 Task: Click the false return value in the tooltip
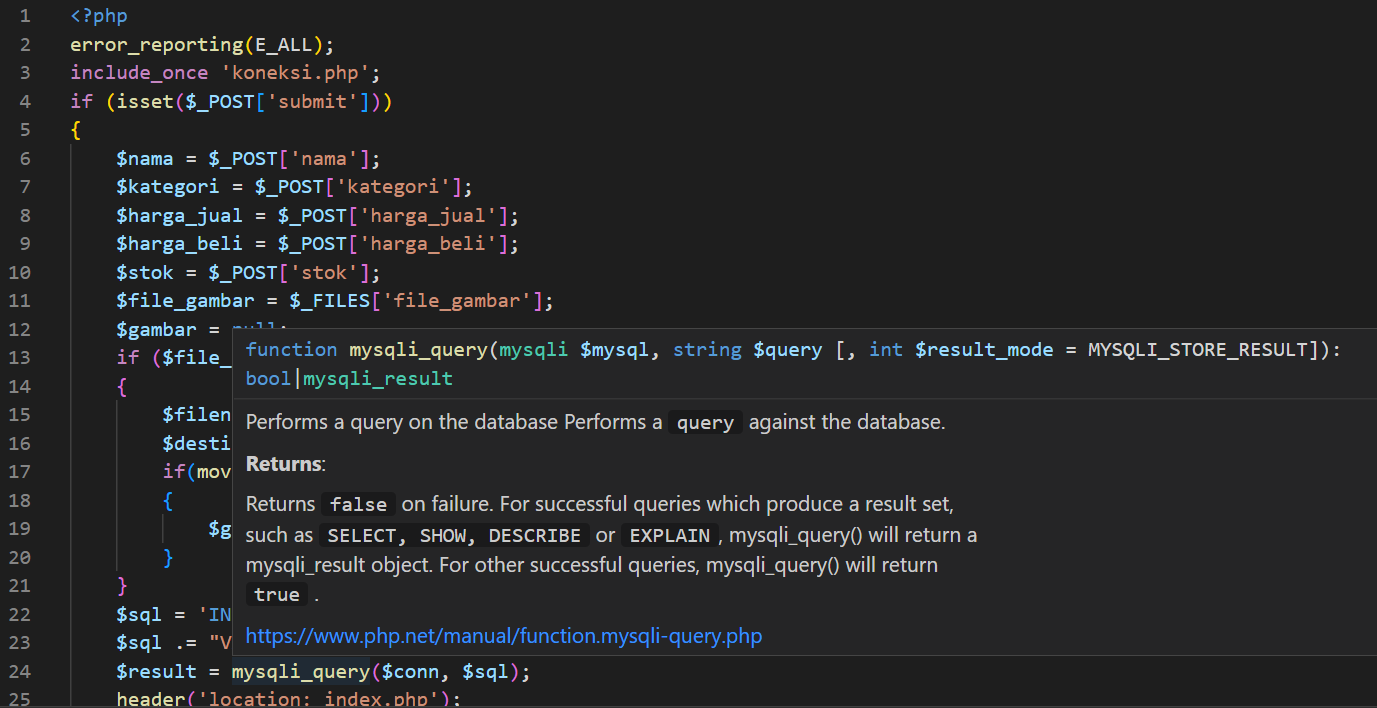tap(357, 504)
